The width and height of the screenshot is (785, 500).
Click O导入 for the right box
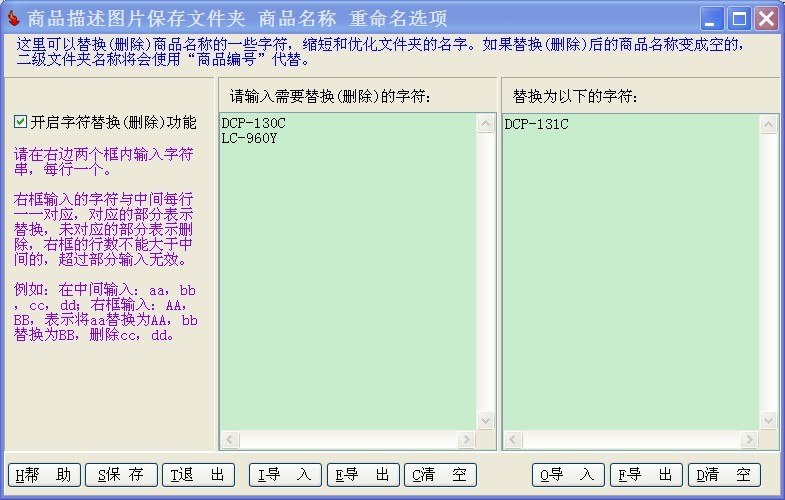pos(568,475)
